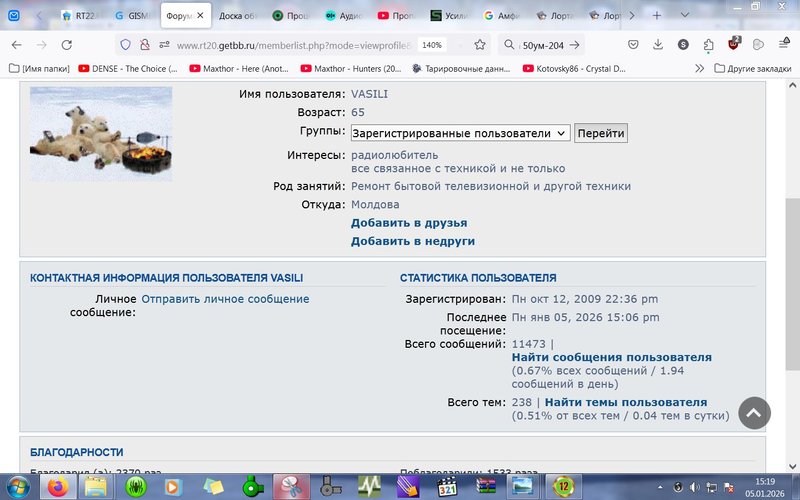The height and width of the screenshot is (500, 800).
Task: Open the Snipping Tool on the taskbar
Action: pos(291,487)
